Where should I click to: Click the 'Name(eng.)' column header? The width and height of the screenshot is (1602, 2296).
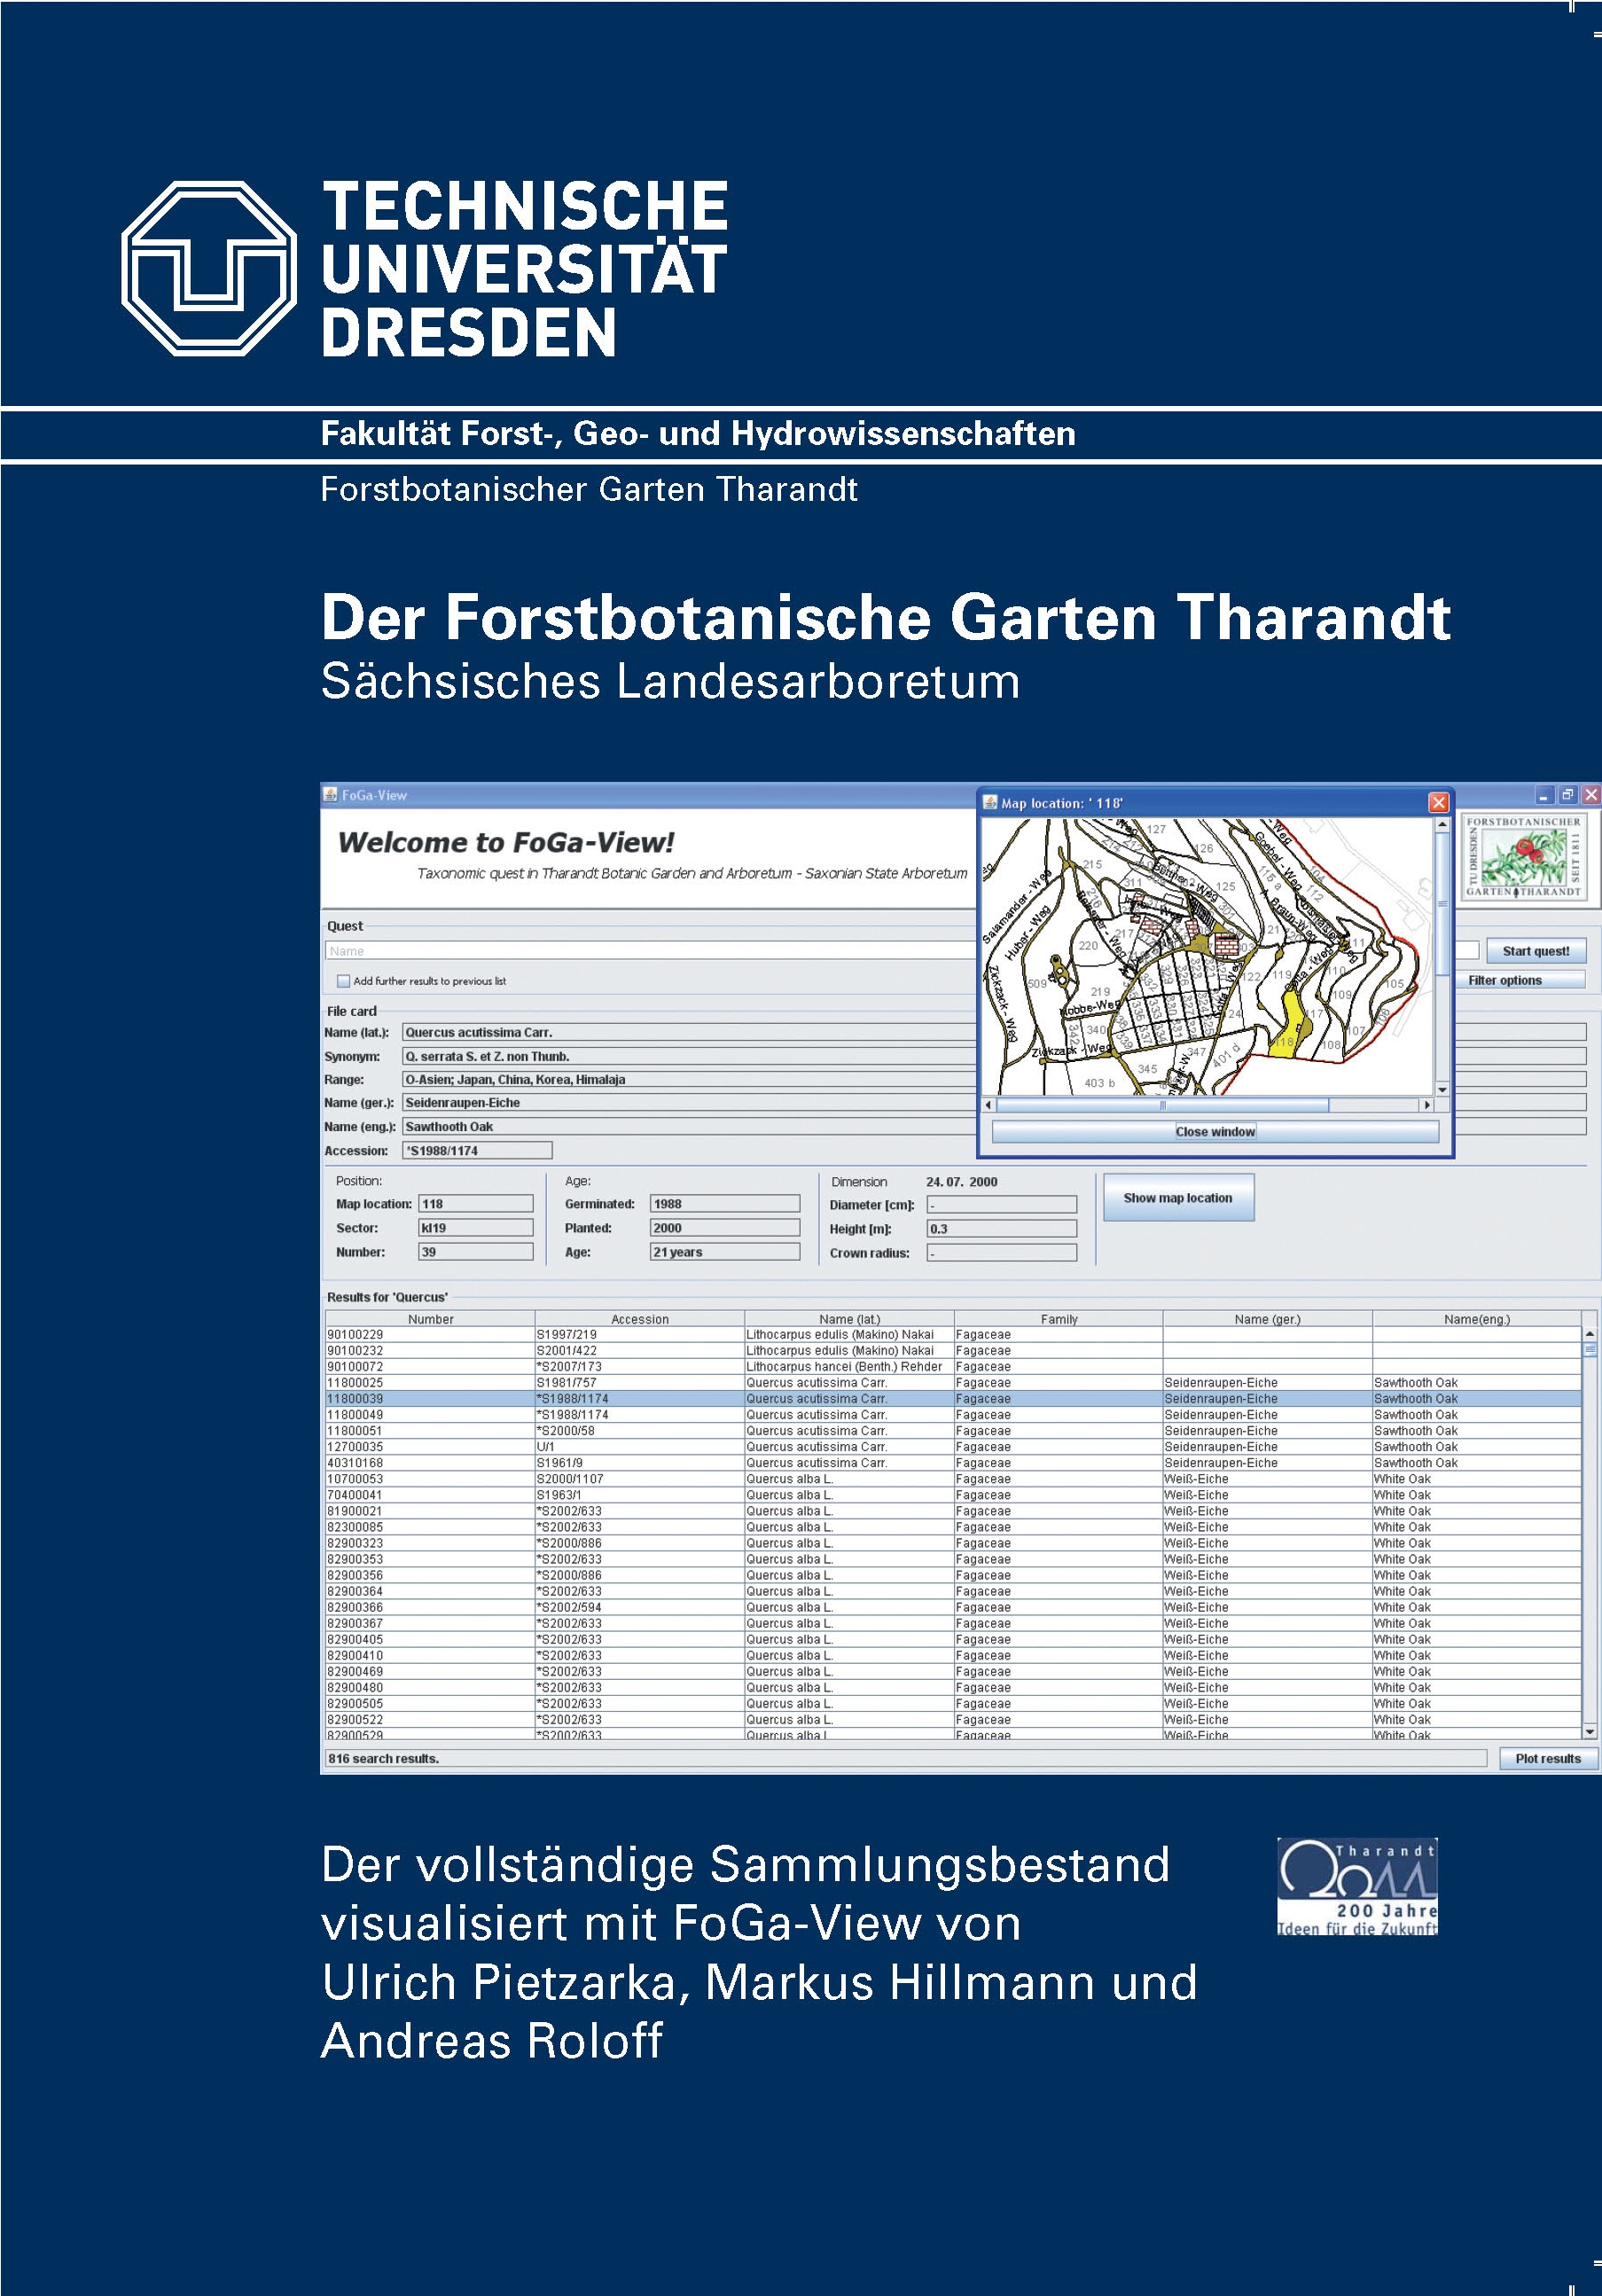coord(1477,1319)
